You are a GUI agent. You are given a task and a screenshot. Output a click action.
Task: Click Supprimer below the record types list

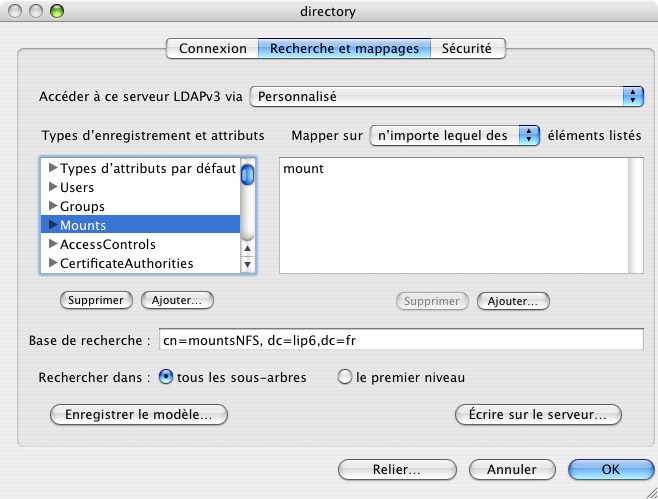97,300
